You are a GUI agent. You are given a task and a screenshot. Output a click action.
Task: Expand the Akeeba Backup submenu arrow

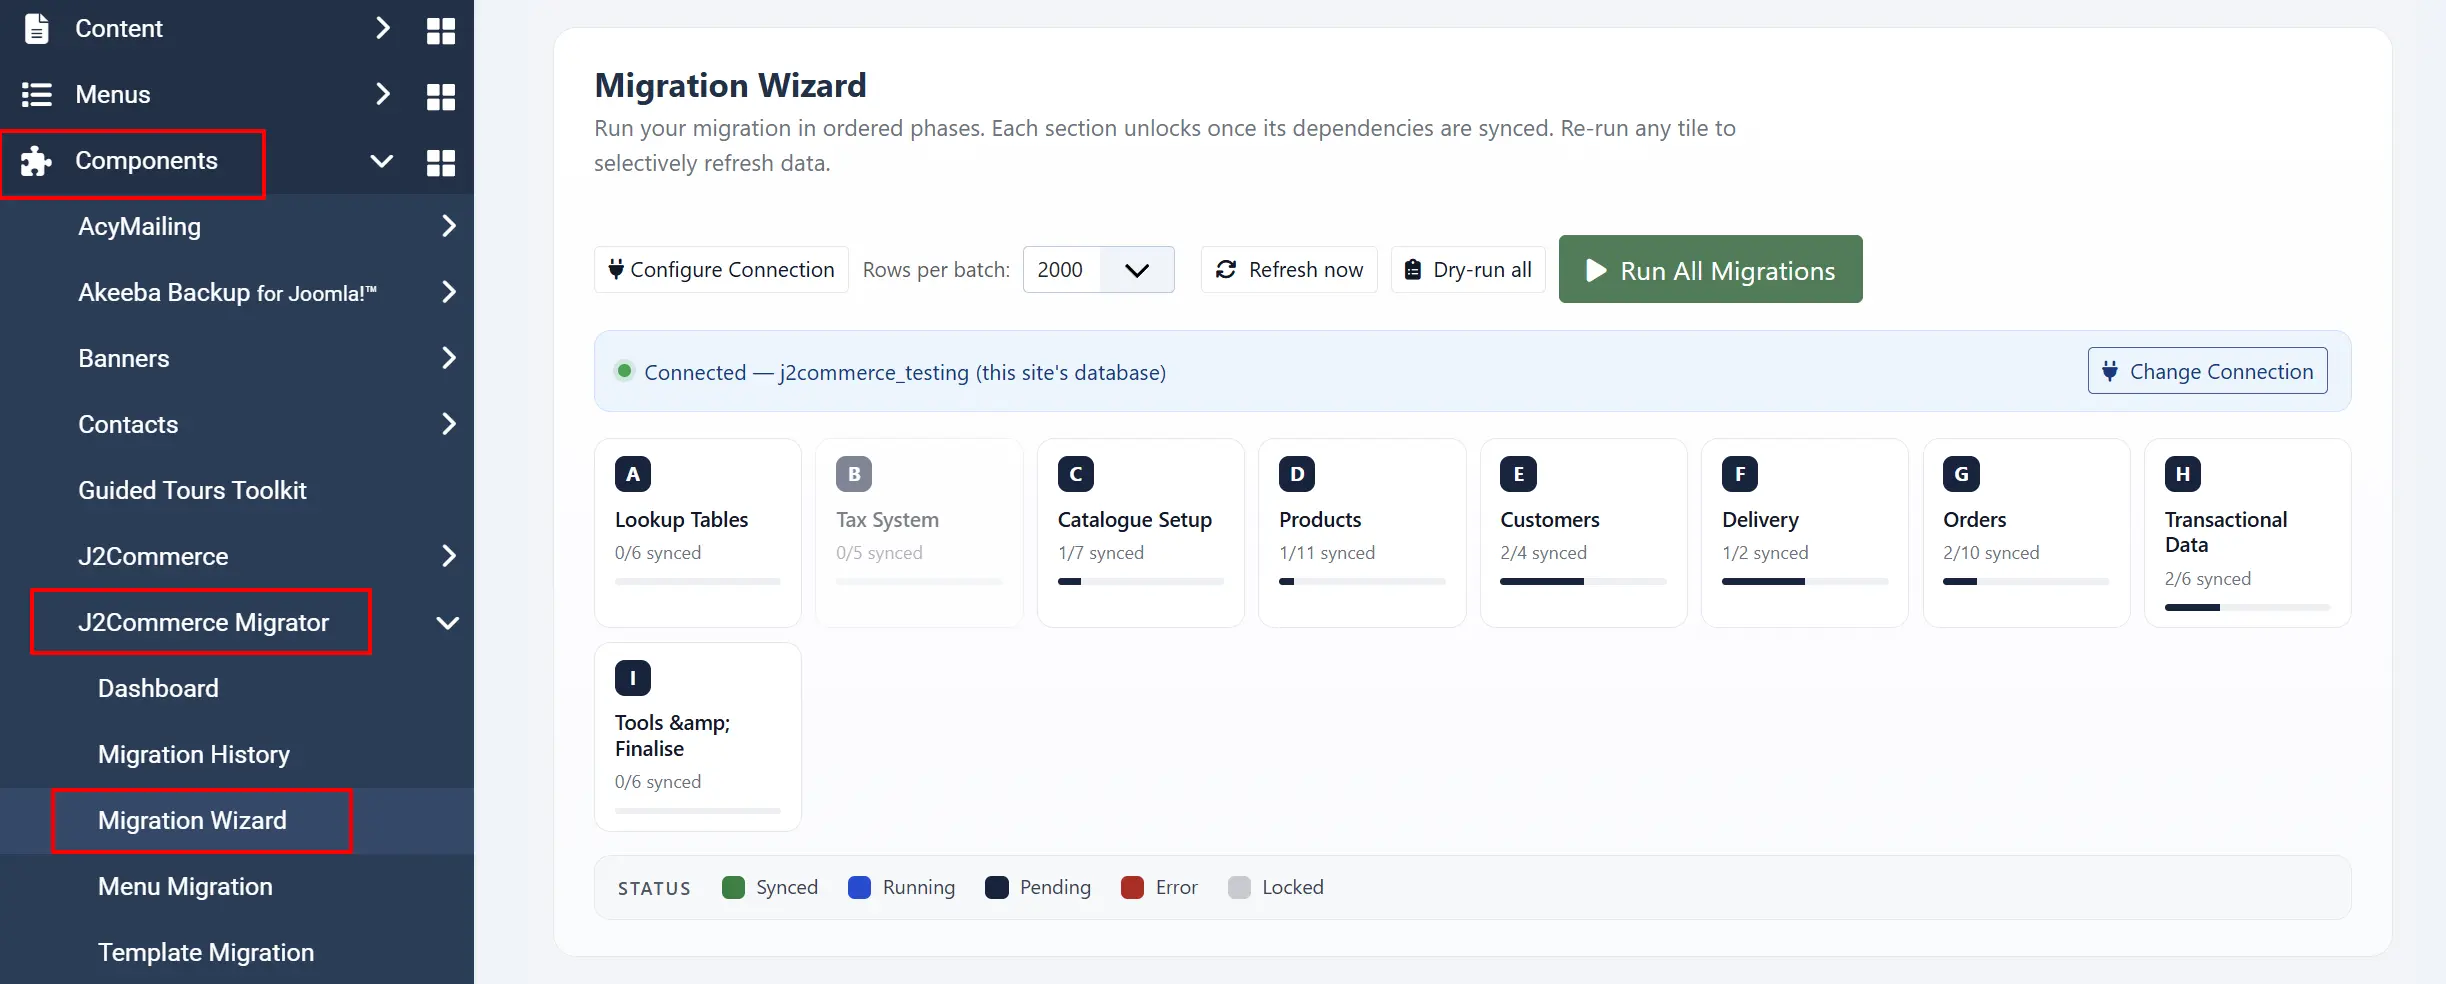pos(449,292)
